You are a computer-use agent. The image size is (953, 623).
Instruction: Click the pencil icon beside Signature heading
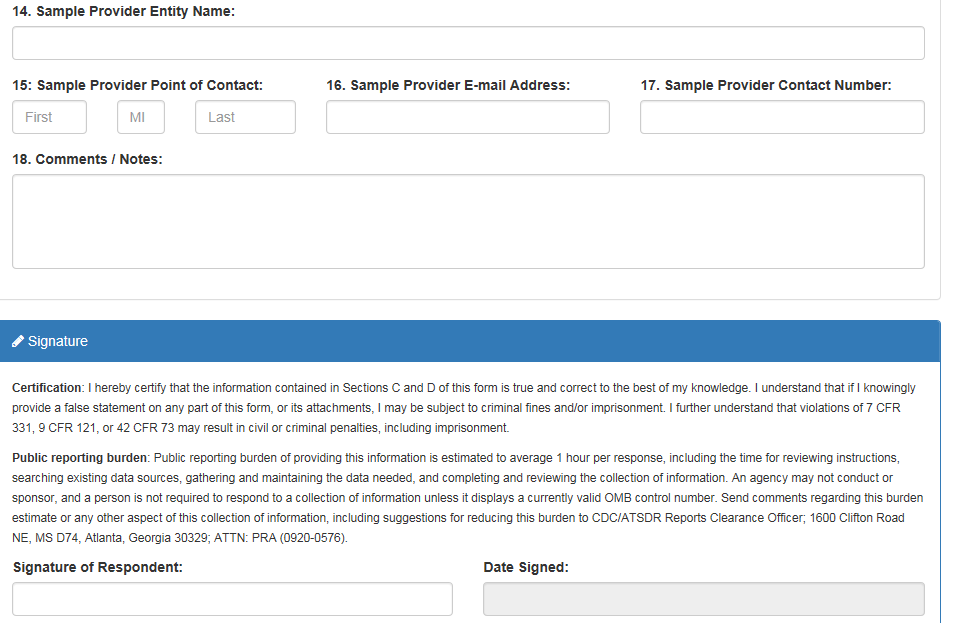coord(18,342)
